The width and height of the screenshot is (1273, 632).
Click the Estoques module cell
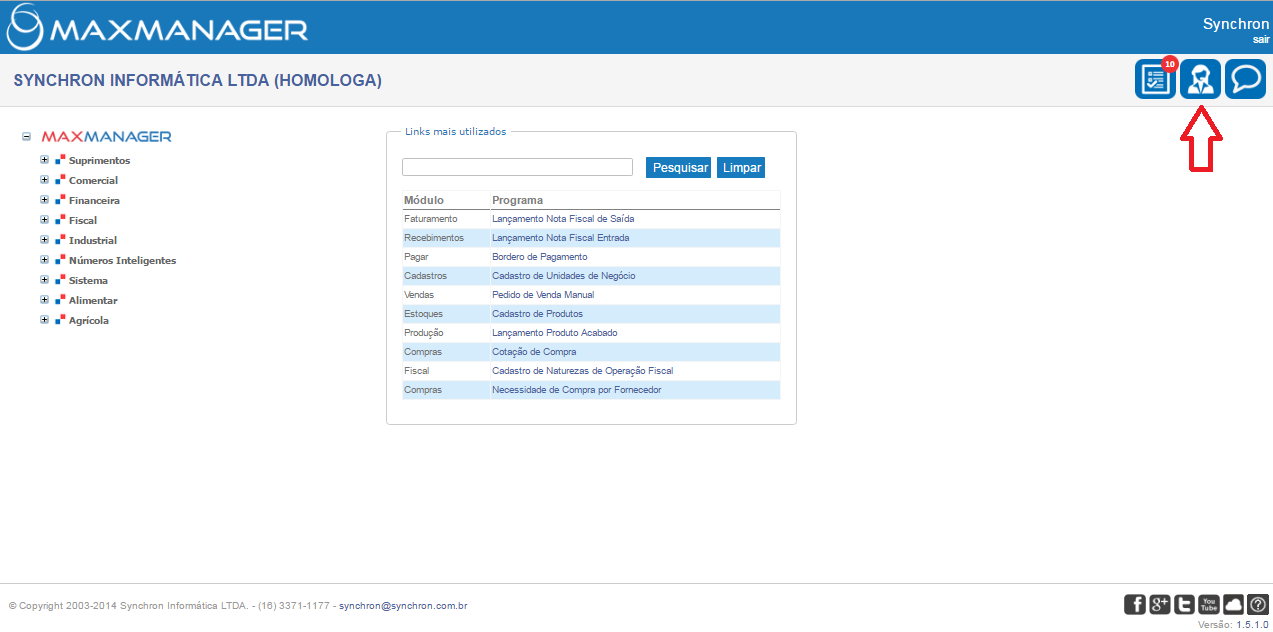tap(424, 314)
